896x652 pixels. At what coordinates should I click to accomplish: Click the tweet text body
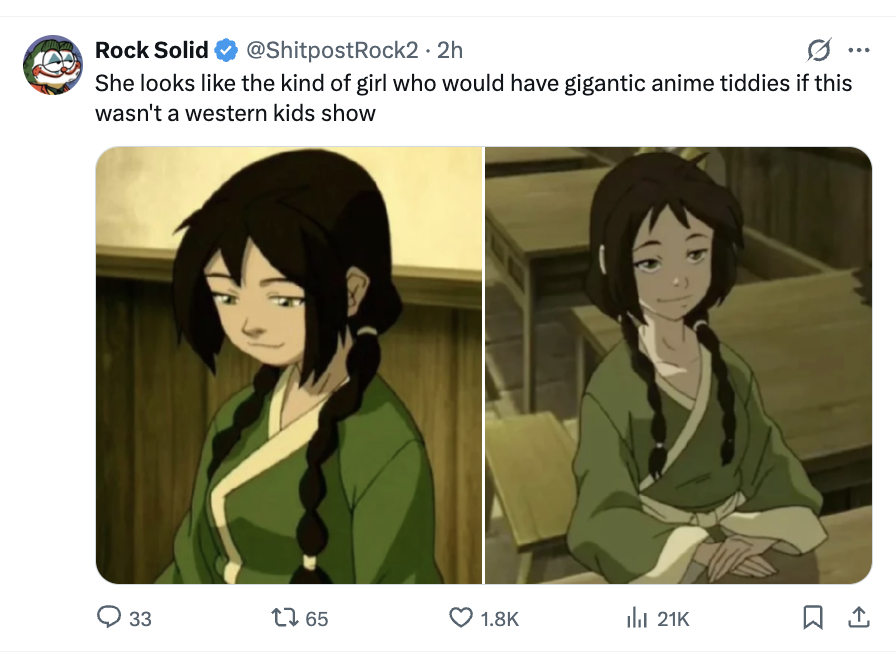473,98
